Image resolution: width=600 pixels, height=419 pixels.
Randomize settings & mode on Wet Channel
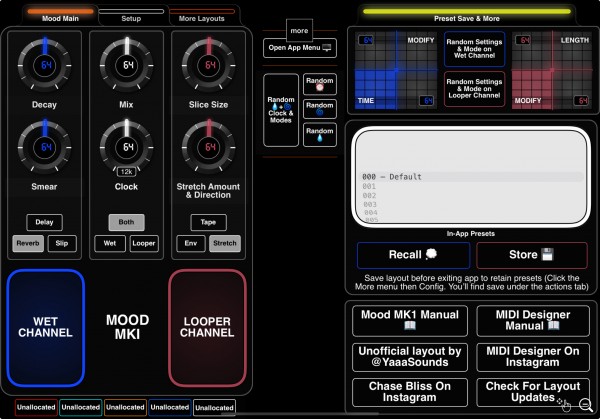pos(474,49)
